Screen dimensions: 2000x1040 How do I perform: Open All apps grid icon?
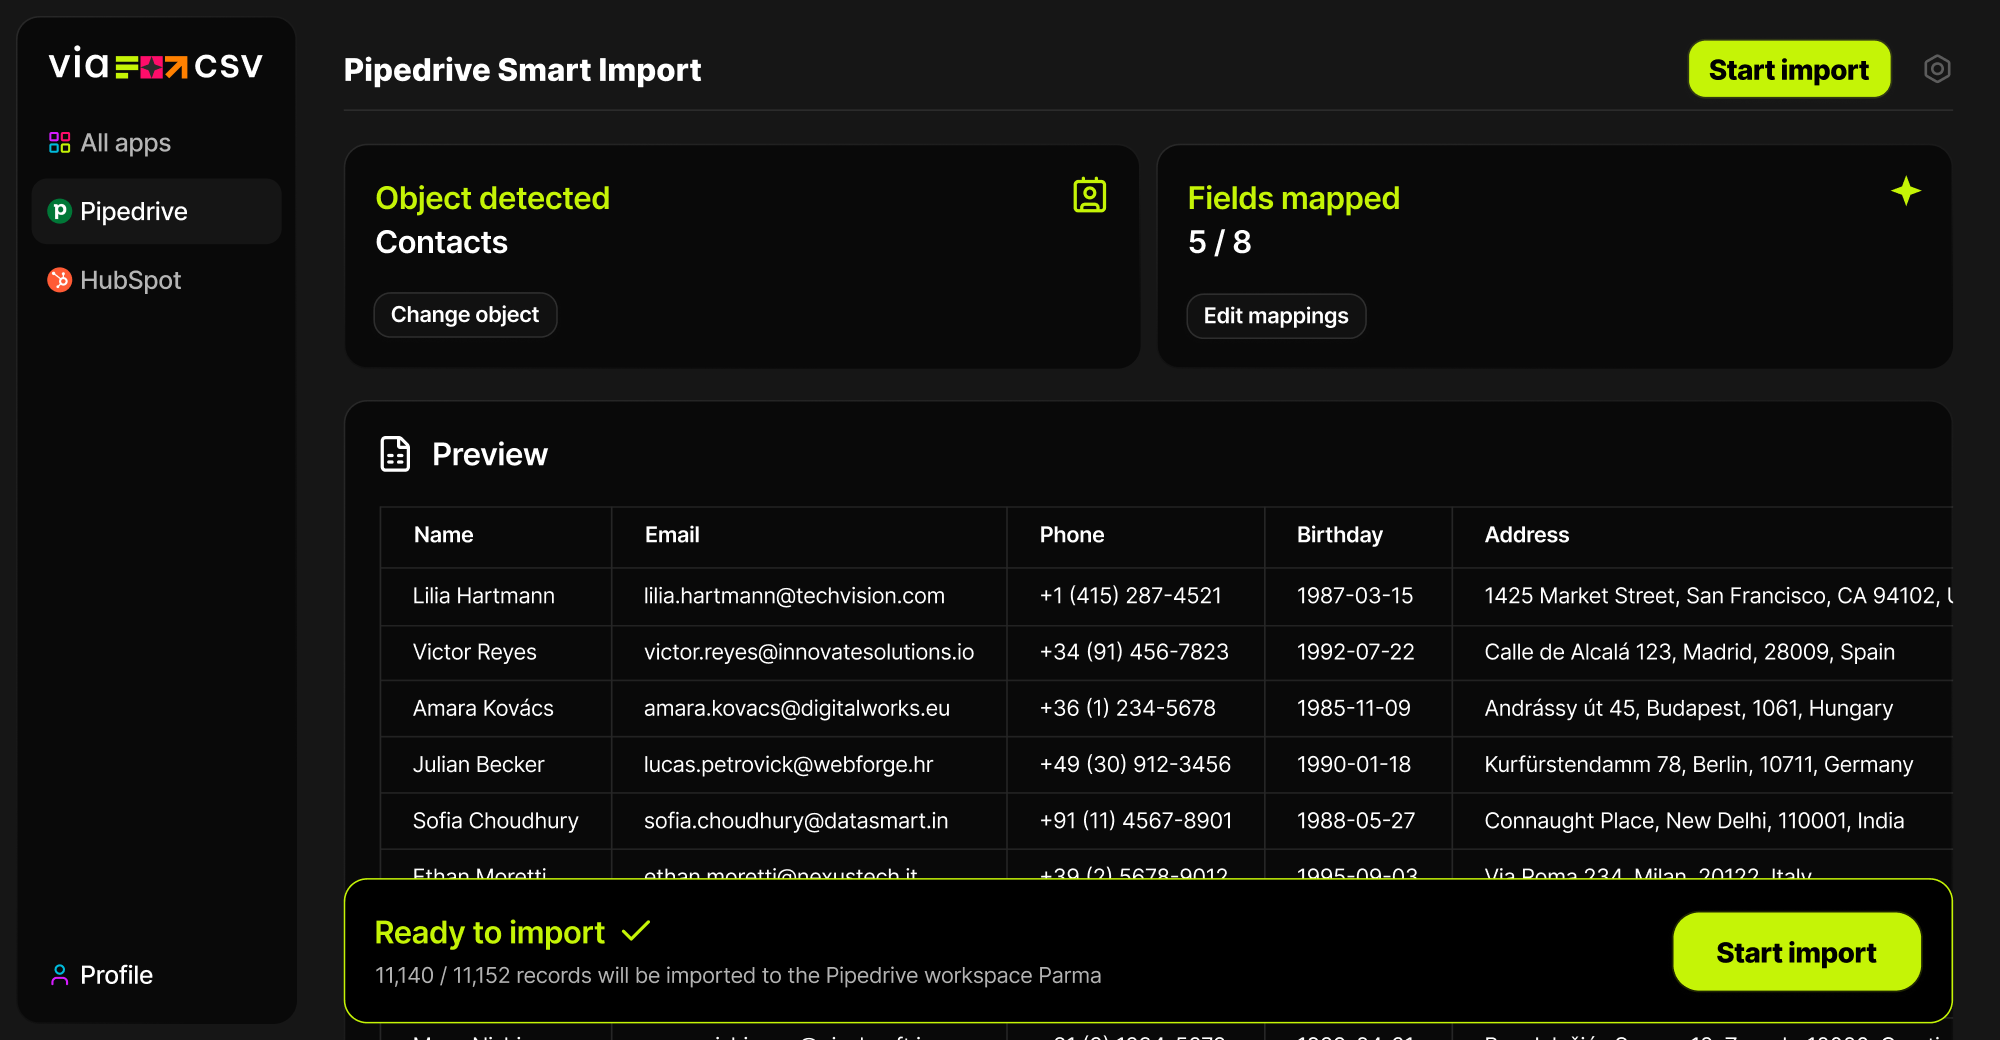click(60, 143)
